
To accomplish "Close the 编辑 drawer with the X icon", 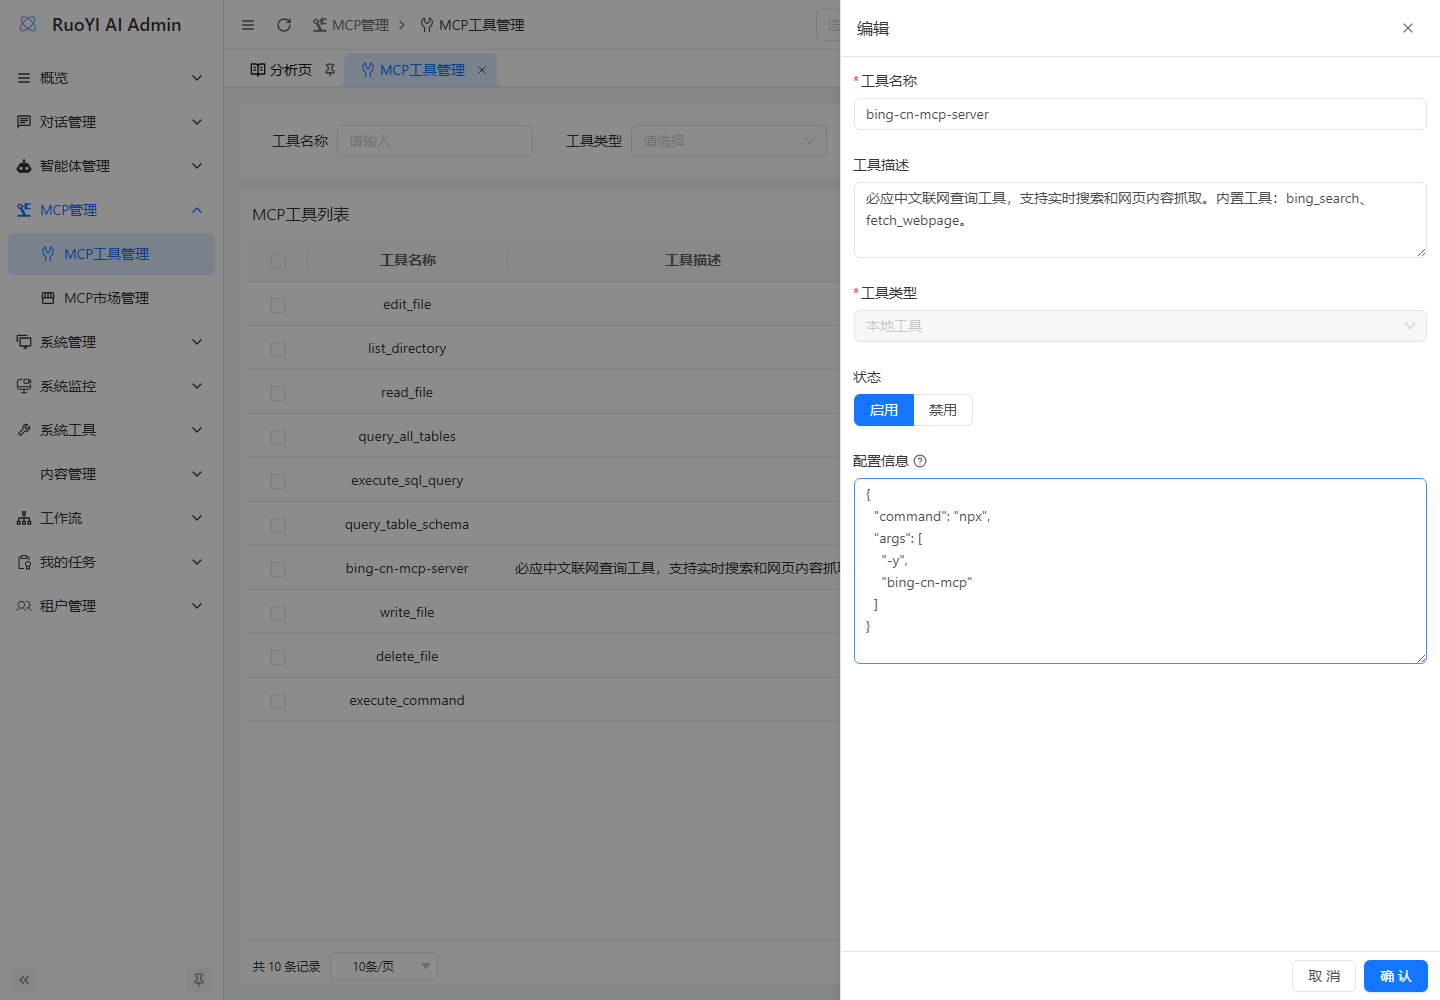I will [1408, 28].
